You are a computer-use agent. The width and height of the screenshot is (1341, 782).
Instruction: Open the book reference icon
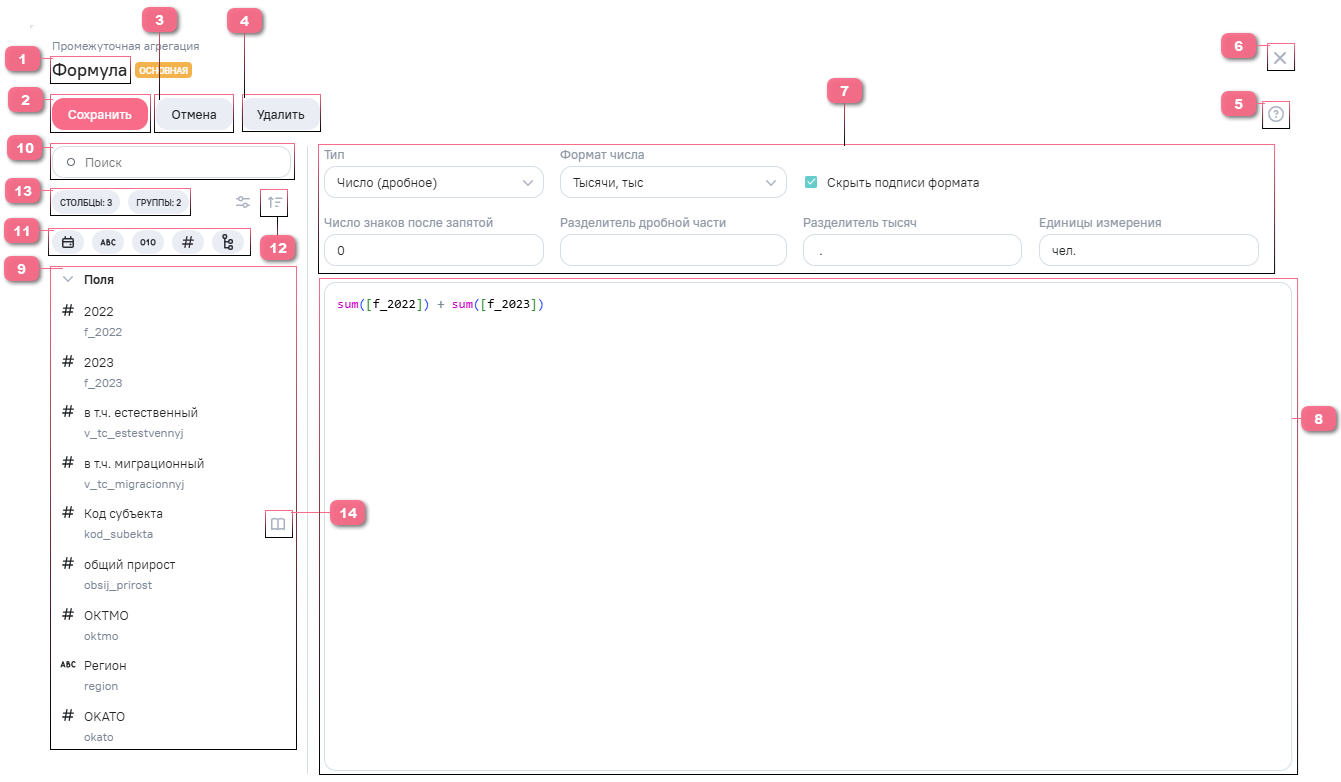279,524
